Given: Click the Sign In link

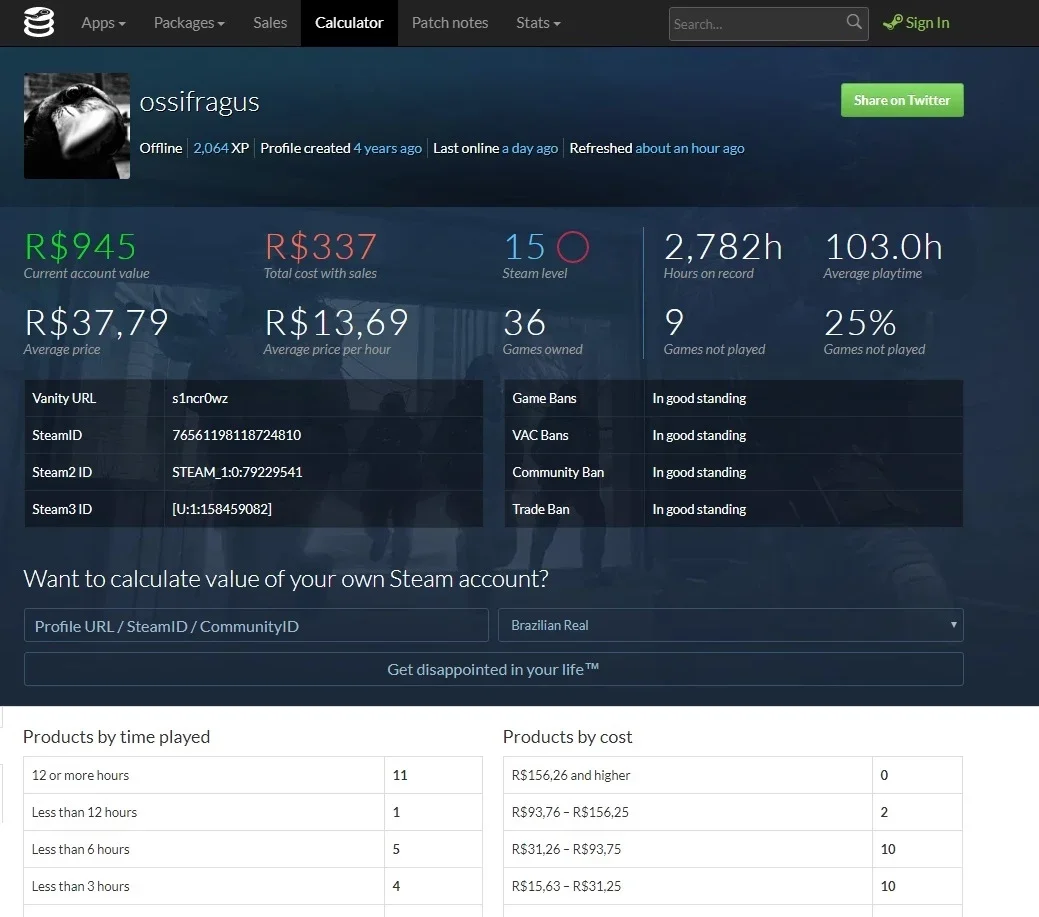Looking at the screenshot, I should (927, 23).
